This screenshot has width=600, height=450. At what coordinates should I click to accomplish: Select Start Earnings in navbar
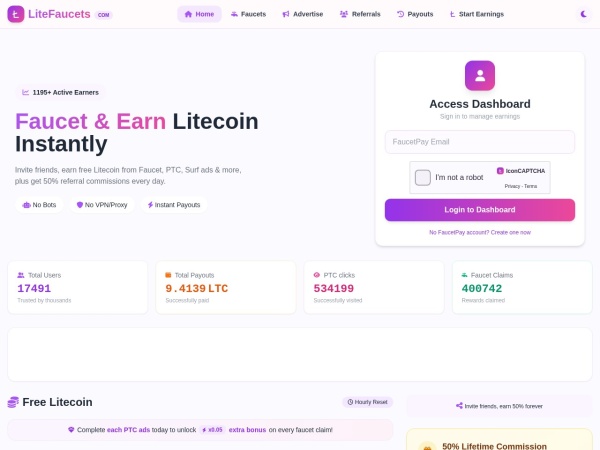476,14
